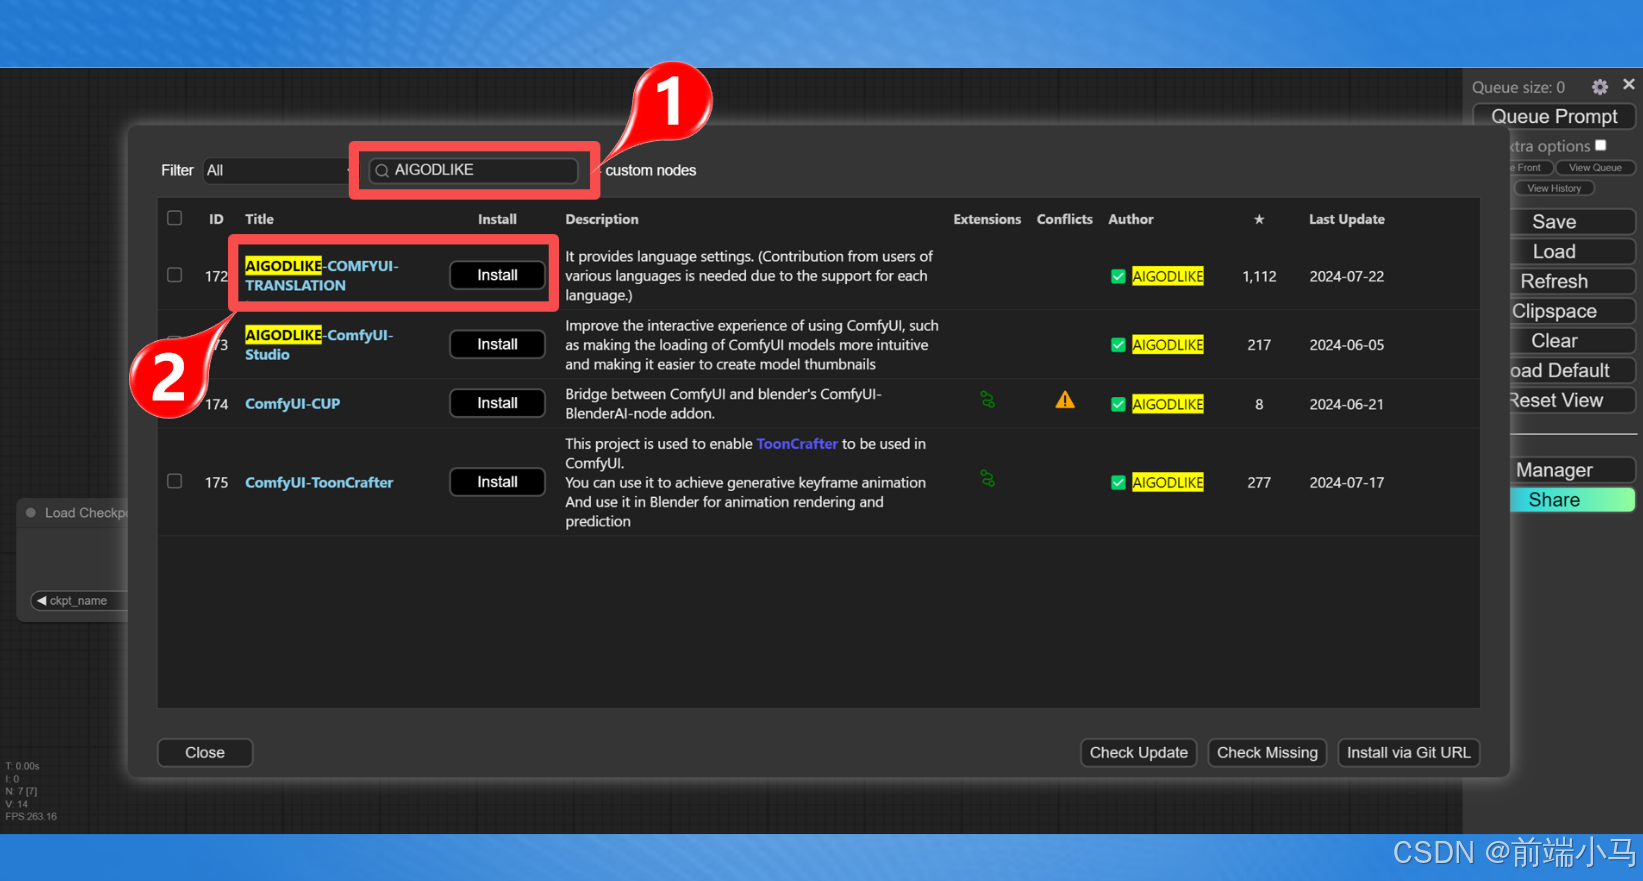This screenshot has height=881, width=1643.
Task: Click the Queue Prompt button
Action: [1554, 116]
